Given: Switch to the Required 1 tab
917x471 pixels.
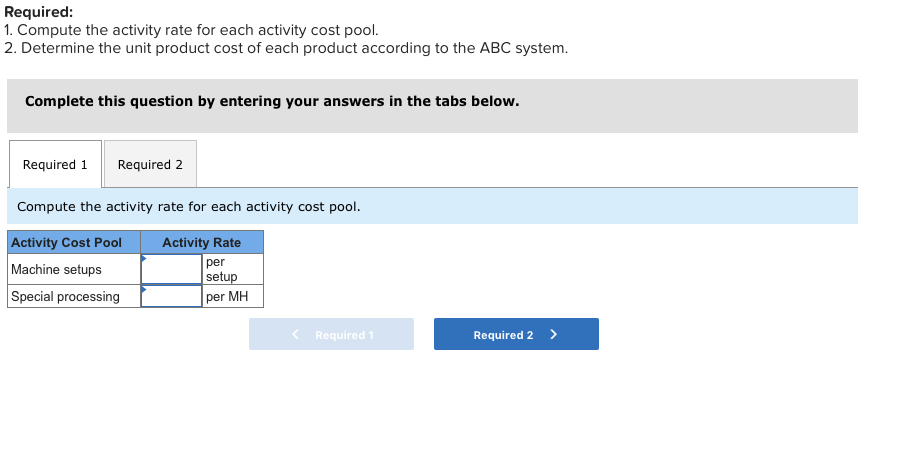Looking at the screenshot, I should point(55,165).
